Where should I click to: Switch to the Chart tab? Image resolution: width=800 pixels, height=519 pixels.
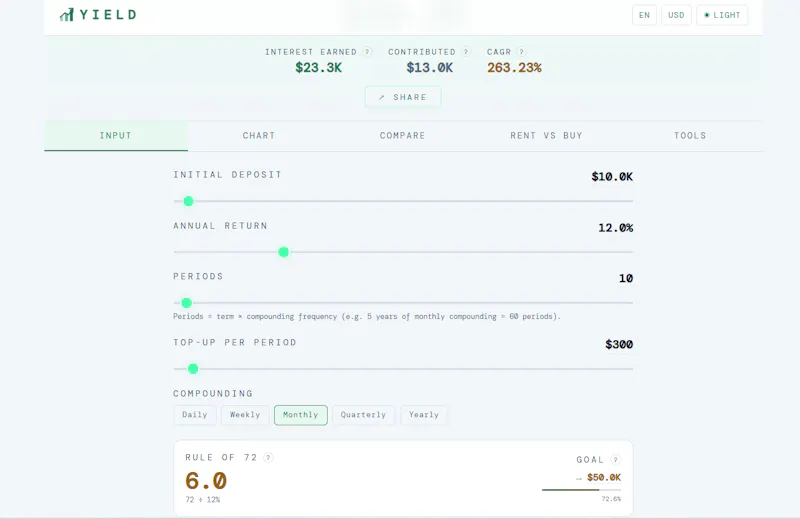(x=259, y=136)
